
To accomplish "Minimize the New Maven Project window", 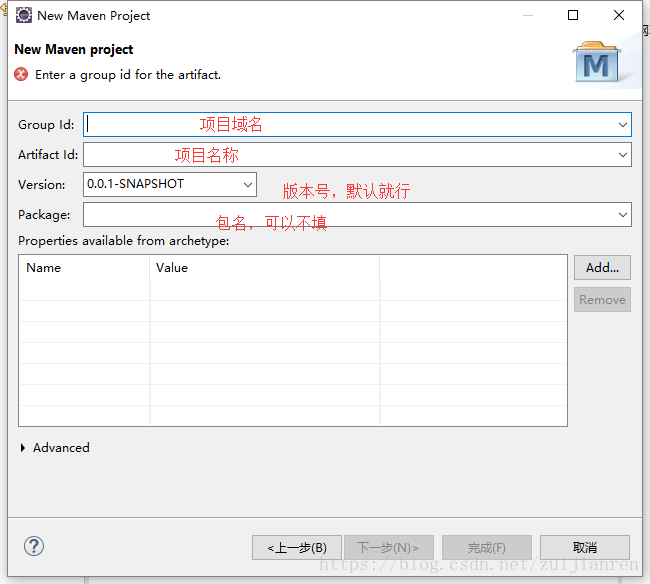I will [x=528, y=15].
